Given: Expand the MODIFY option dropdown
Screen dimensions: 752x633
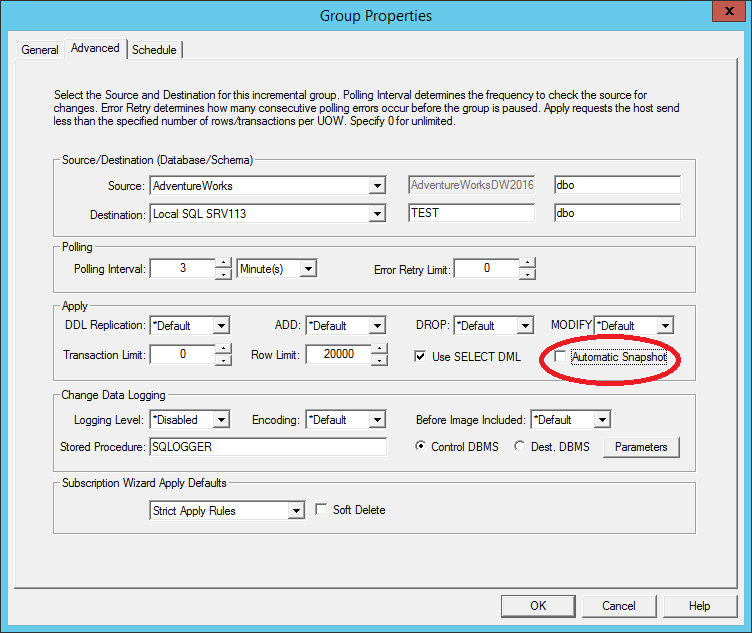Looking at the screenshot, I should click(664, 326).
